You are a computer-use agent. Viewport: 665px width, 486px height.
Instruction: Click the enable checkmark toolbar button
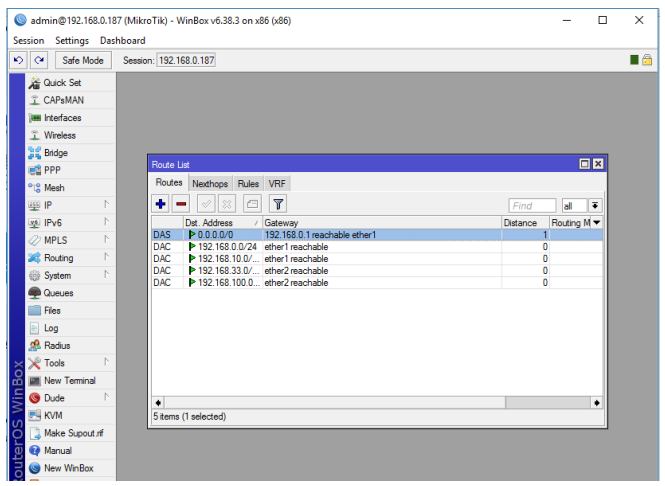click(x=206, y=204)
